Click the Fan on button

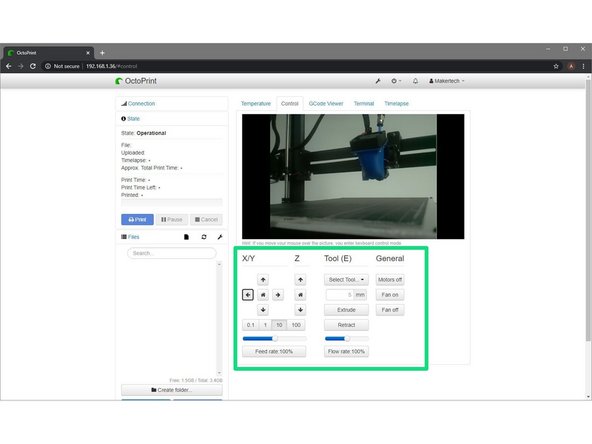point(390,294)
